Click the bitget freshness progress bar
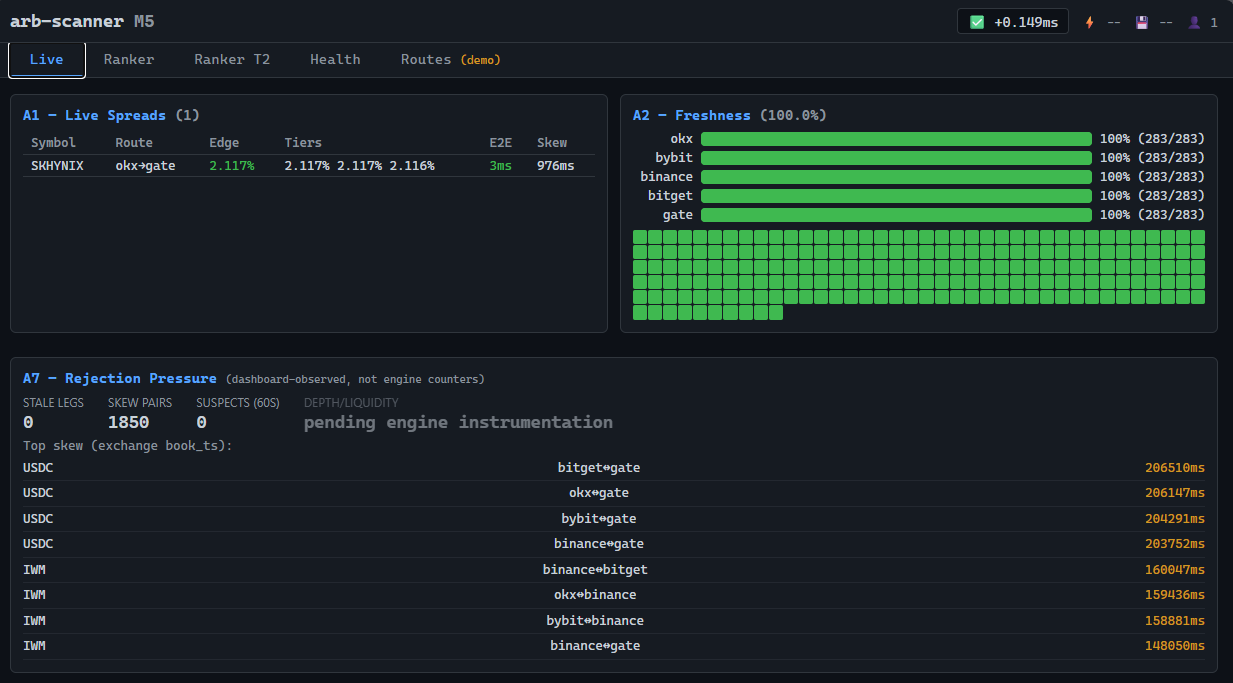 click(896, 196)
